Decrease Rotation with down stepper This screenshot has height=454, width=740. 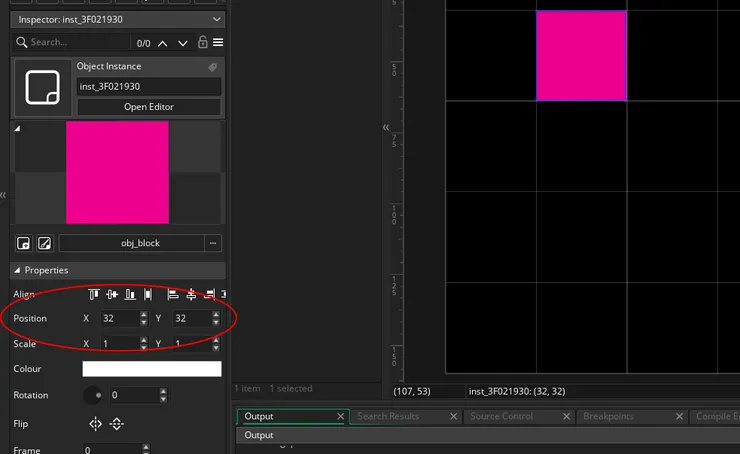pos(163,399)
